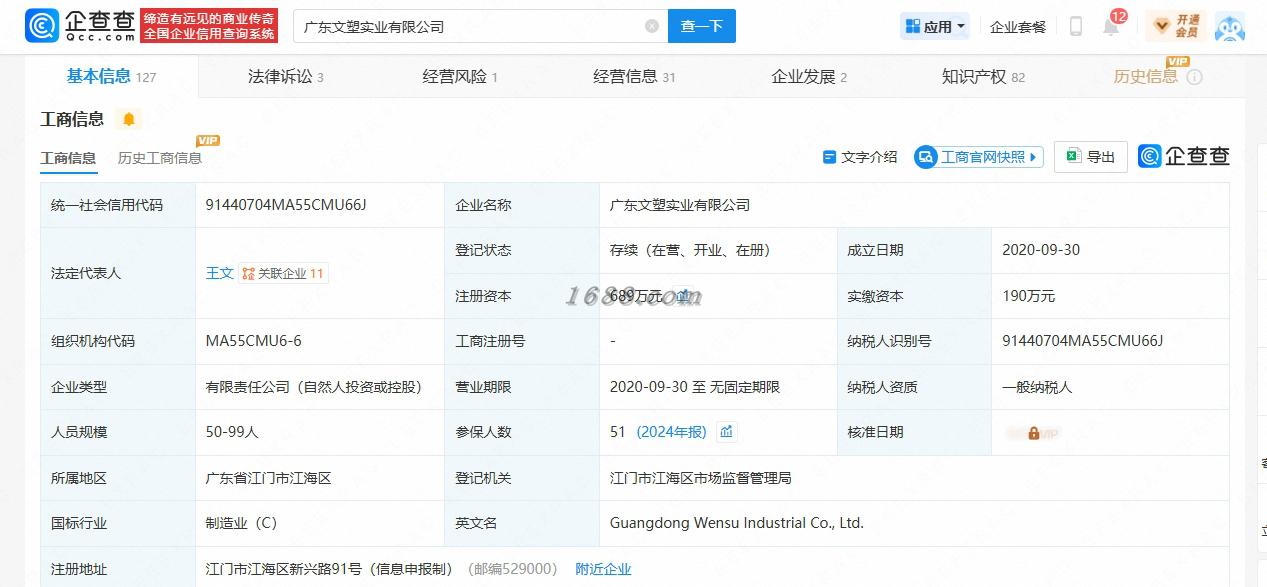Image resolution: width=1267 pixels, height=587 pixels.
Task: Switch to 知识产权 tab
Action: coord(983,77)
